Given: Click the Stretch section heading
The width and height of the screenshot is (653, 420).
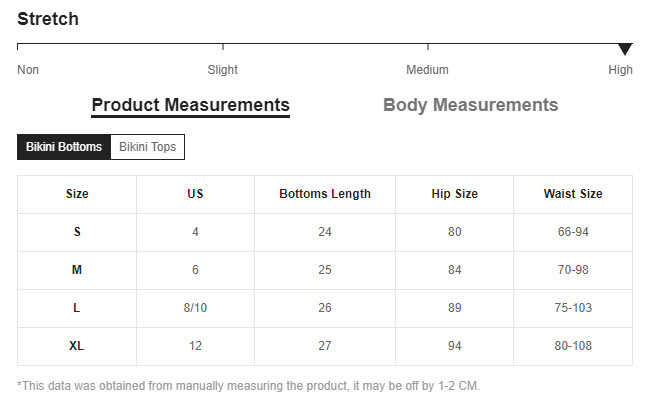Looking at the screenshot, I should click(48, 19).
